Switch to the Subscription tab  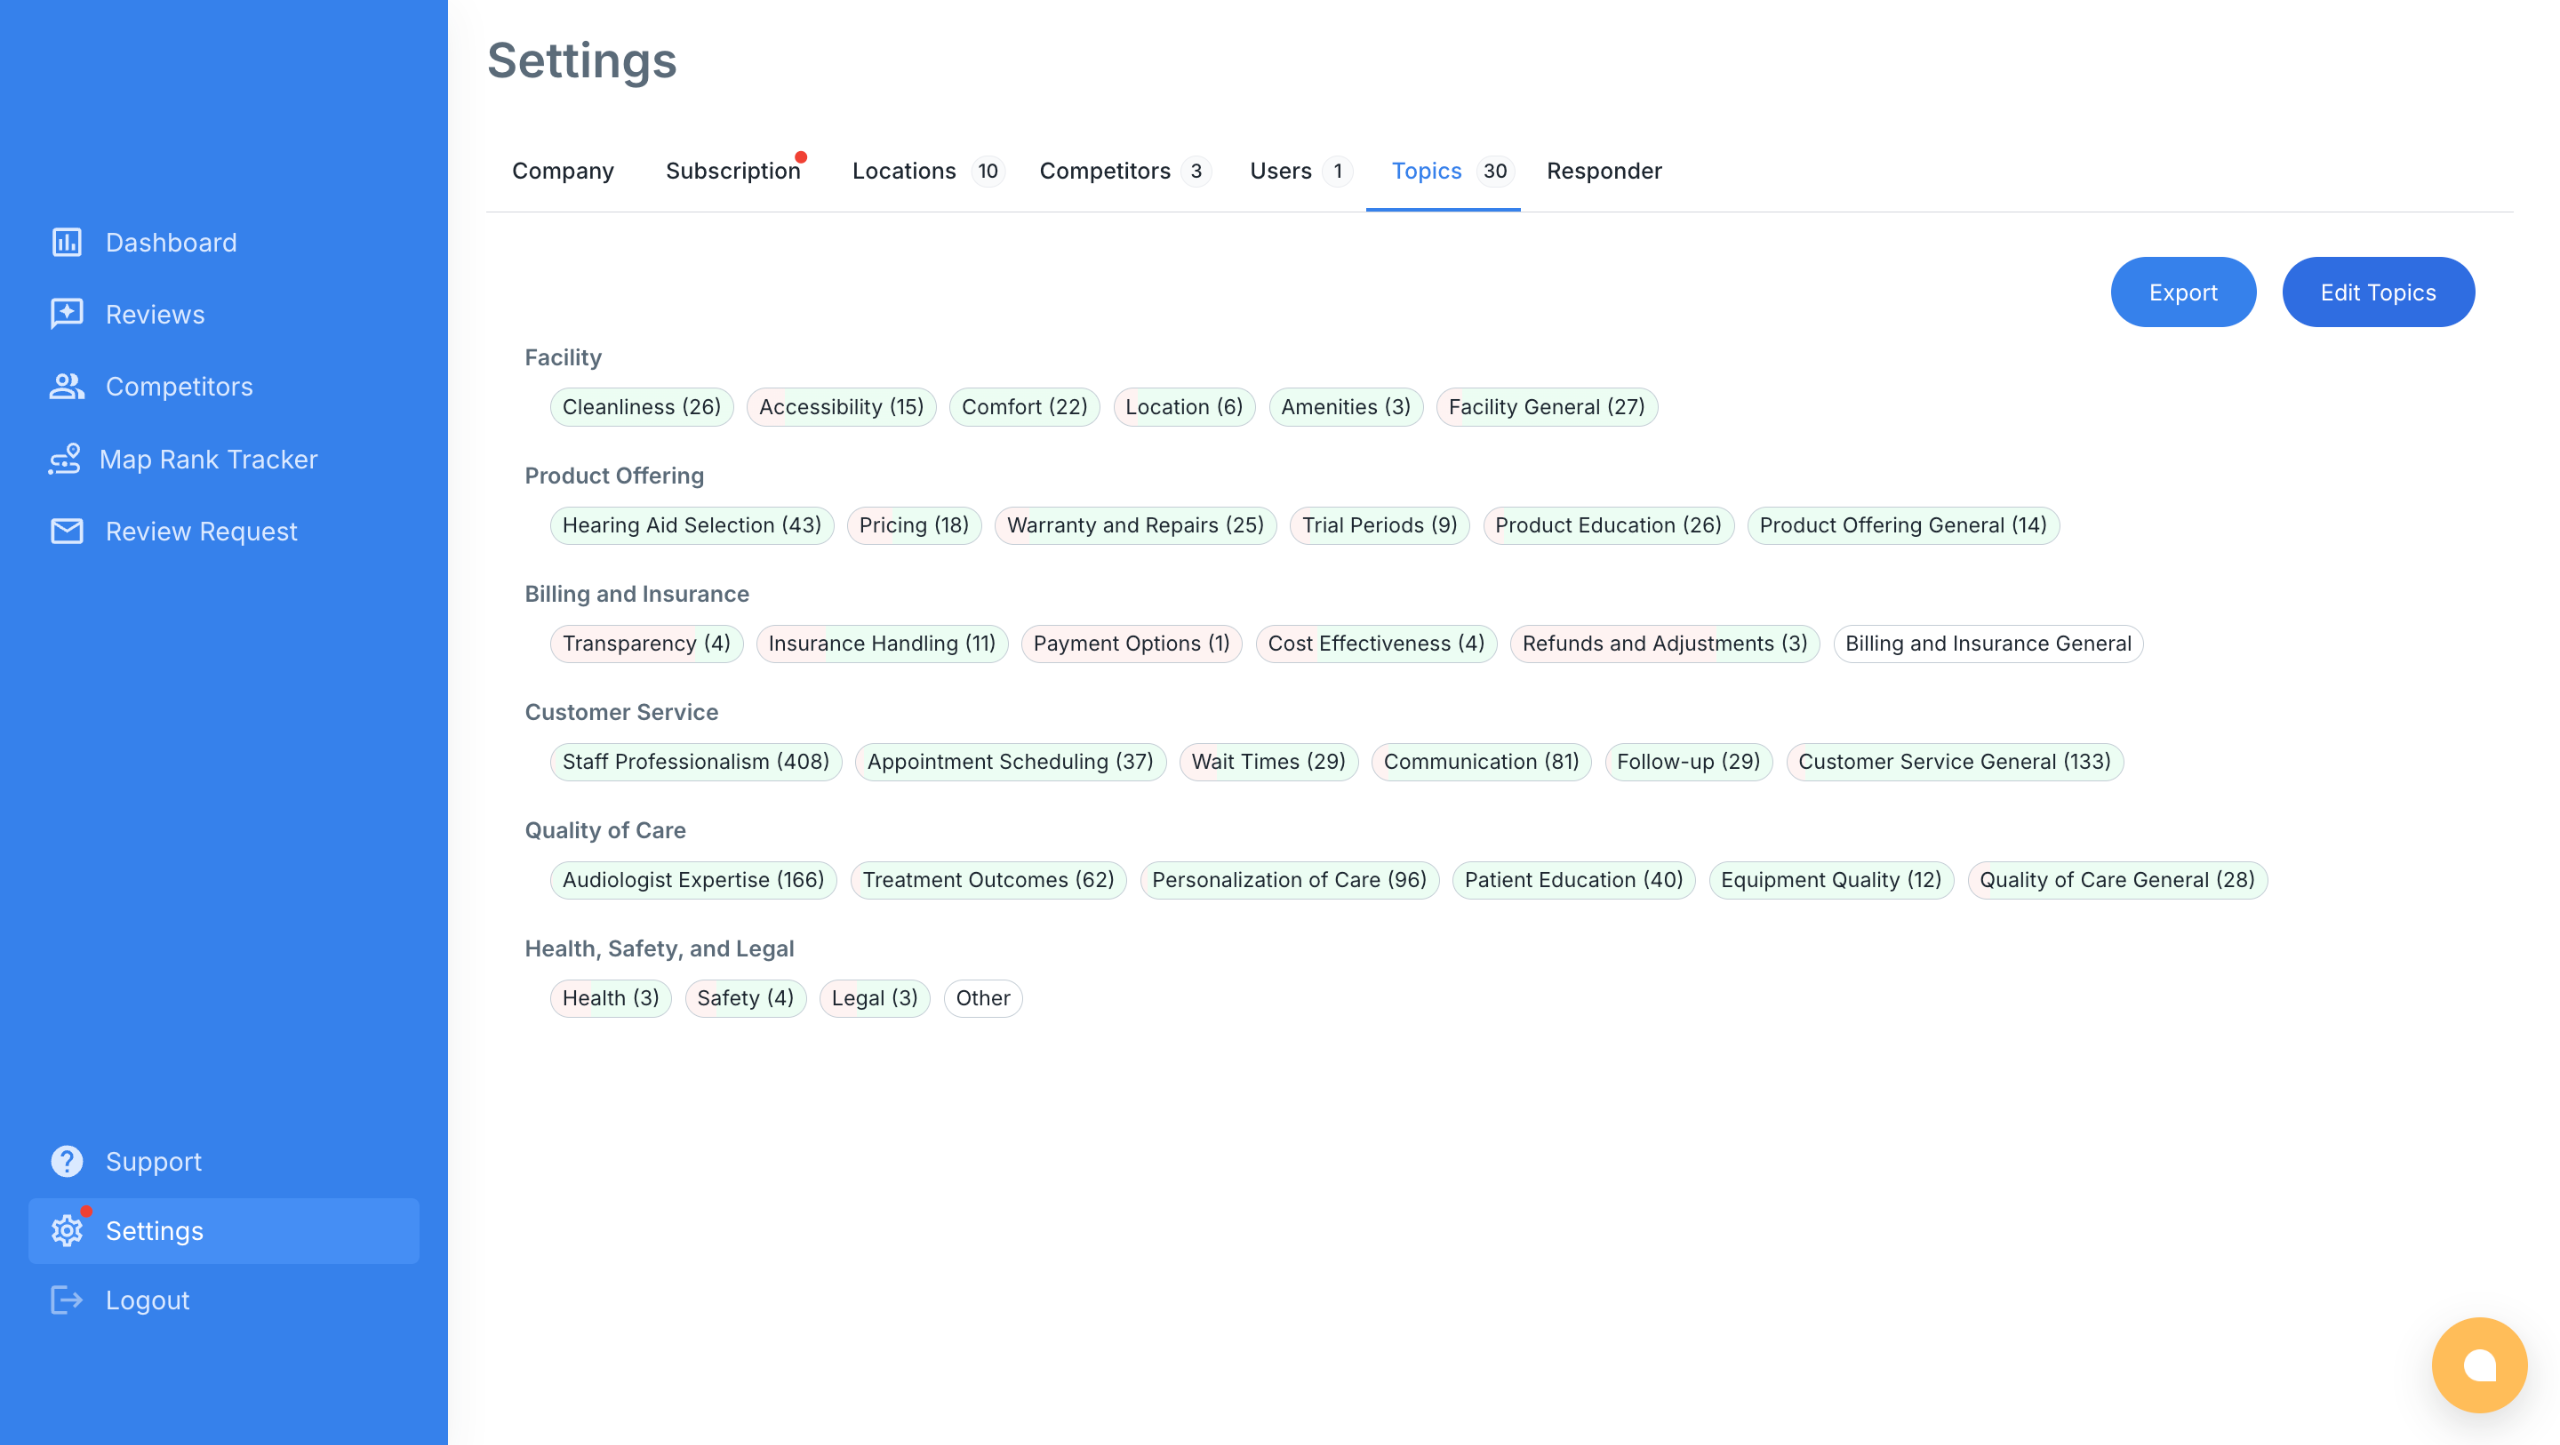point(733,171)
